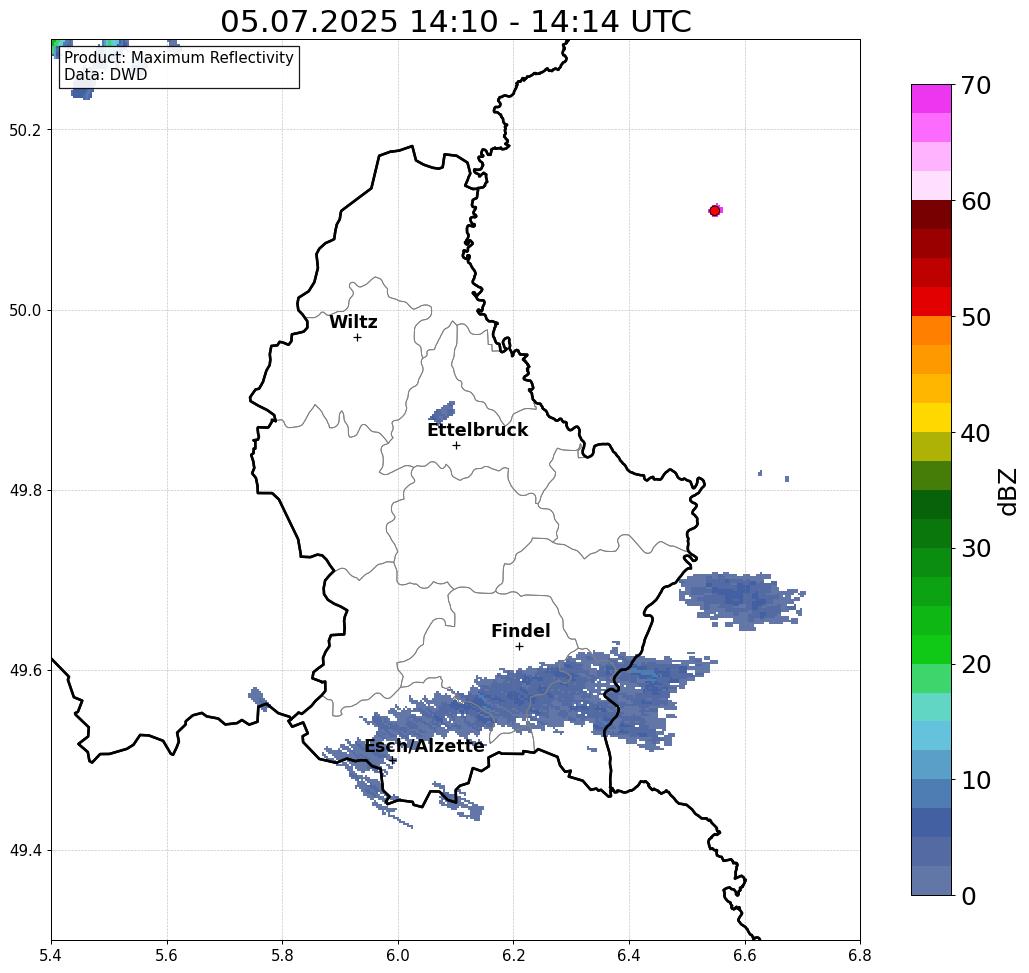
Task: Click the 60 dBZ colorbar tick label
Action: tap(976, 201)
